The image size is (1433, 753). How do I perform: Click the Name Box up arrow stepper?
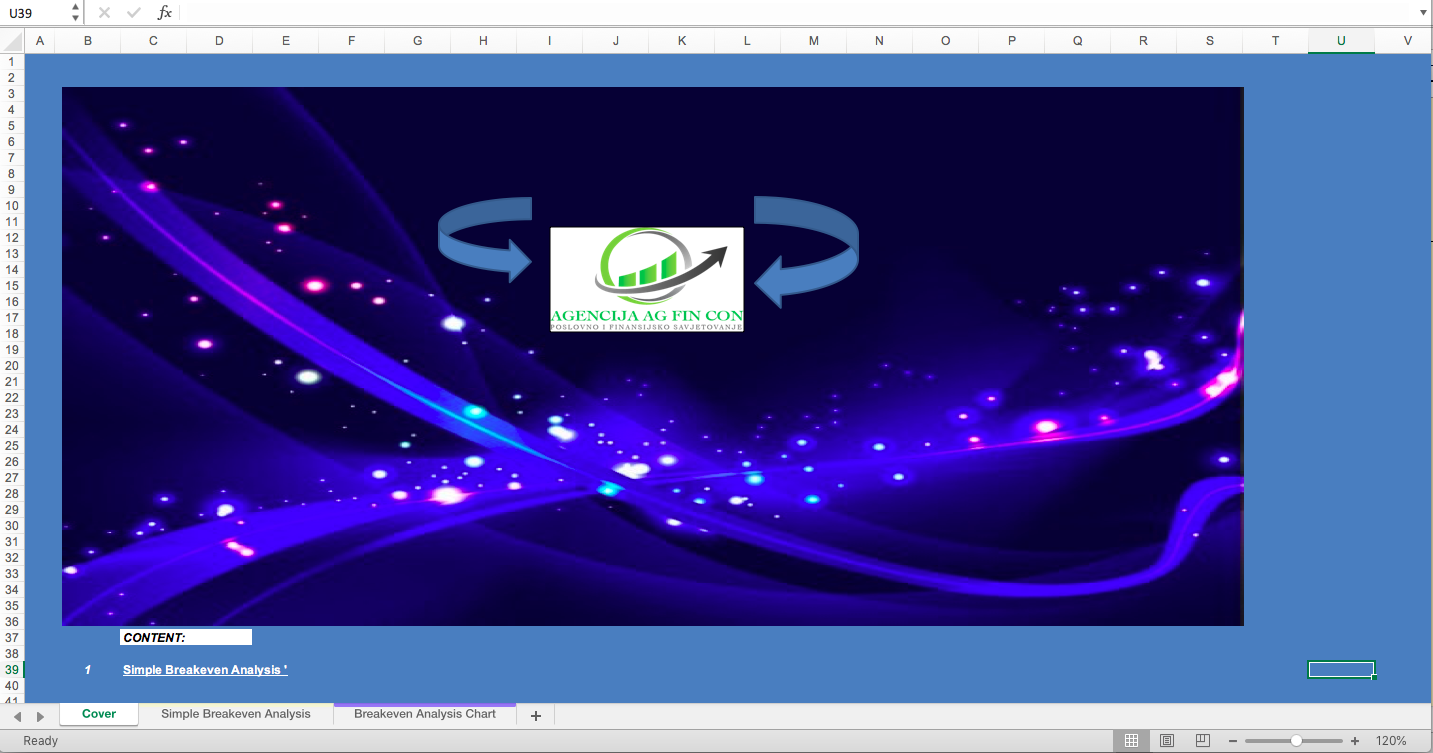click(76, 7)
